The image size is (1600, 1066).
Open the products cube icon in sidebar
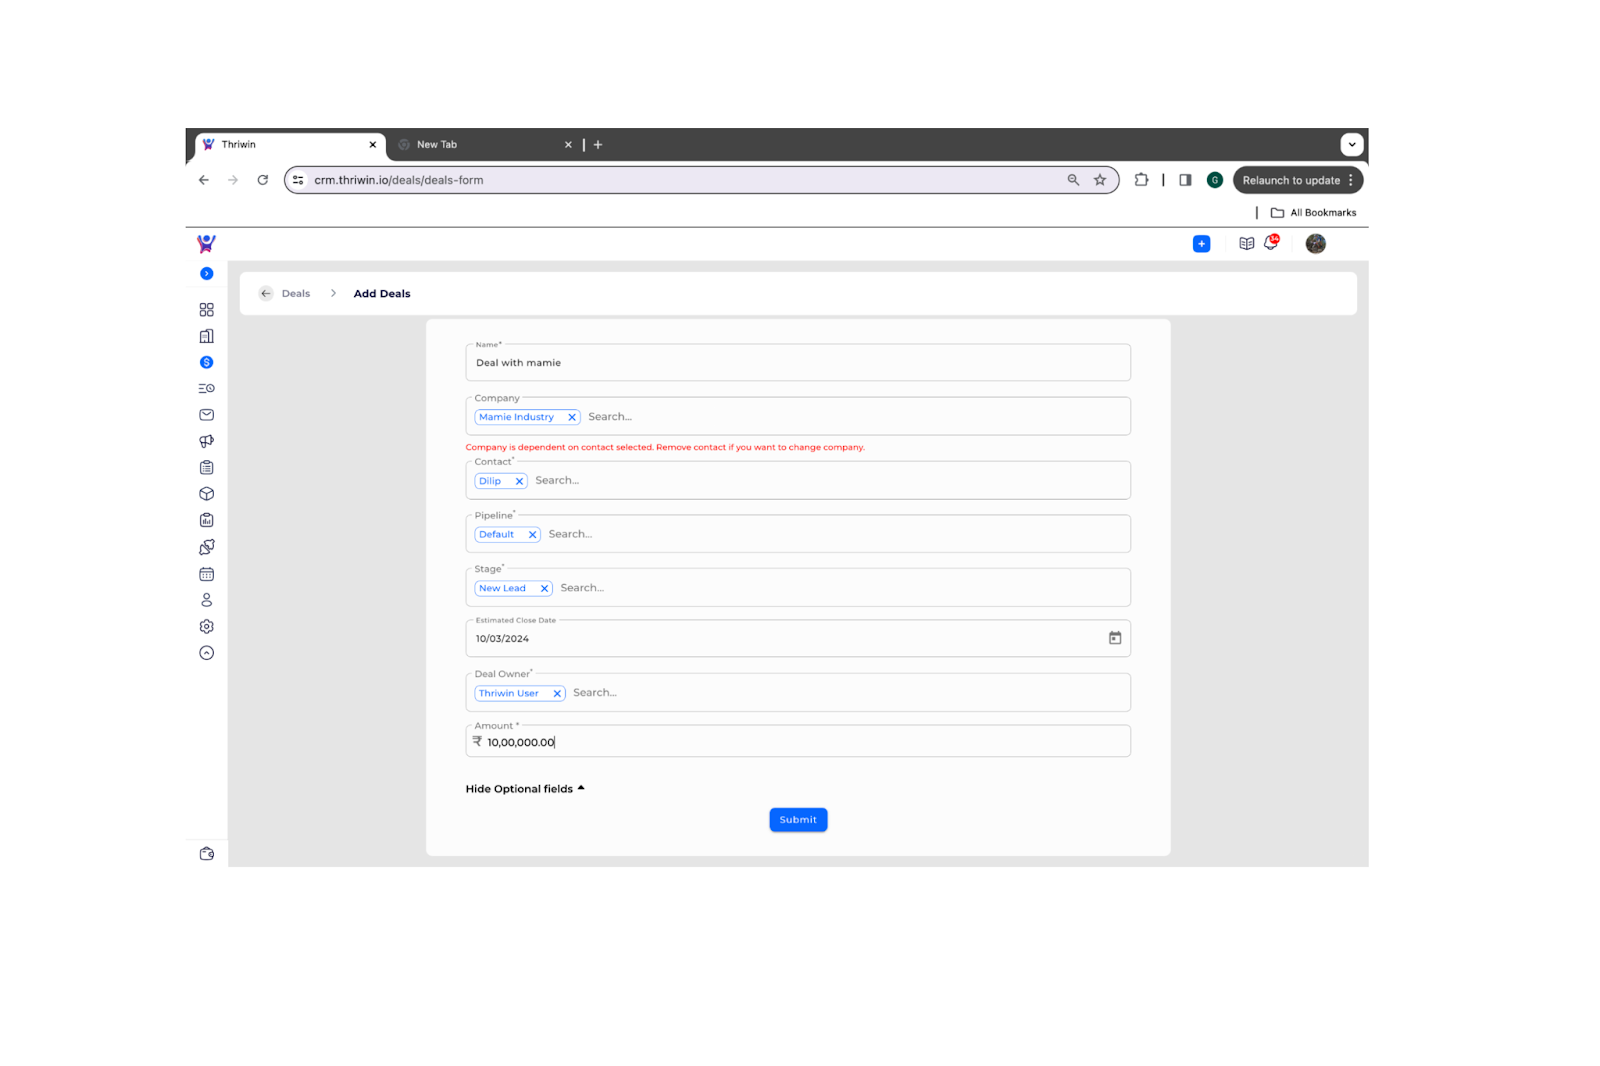206,494
